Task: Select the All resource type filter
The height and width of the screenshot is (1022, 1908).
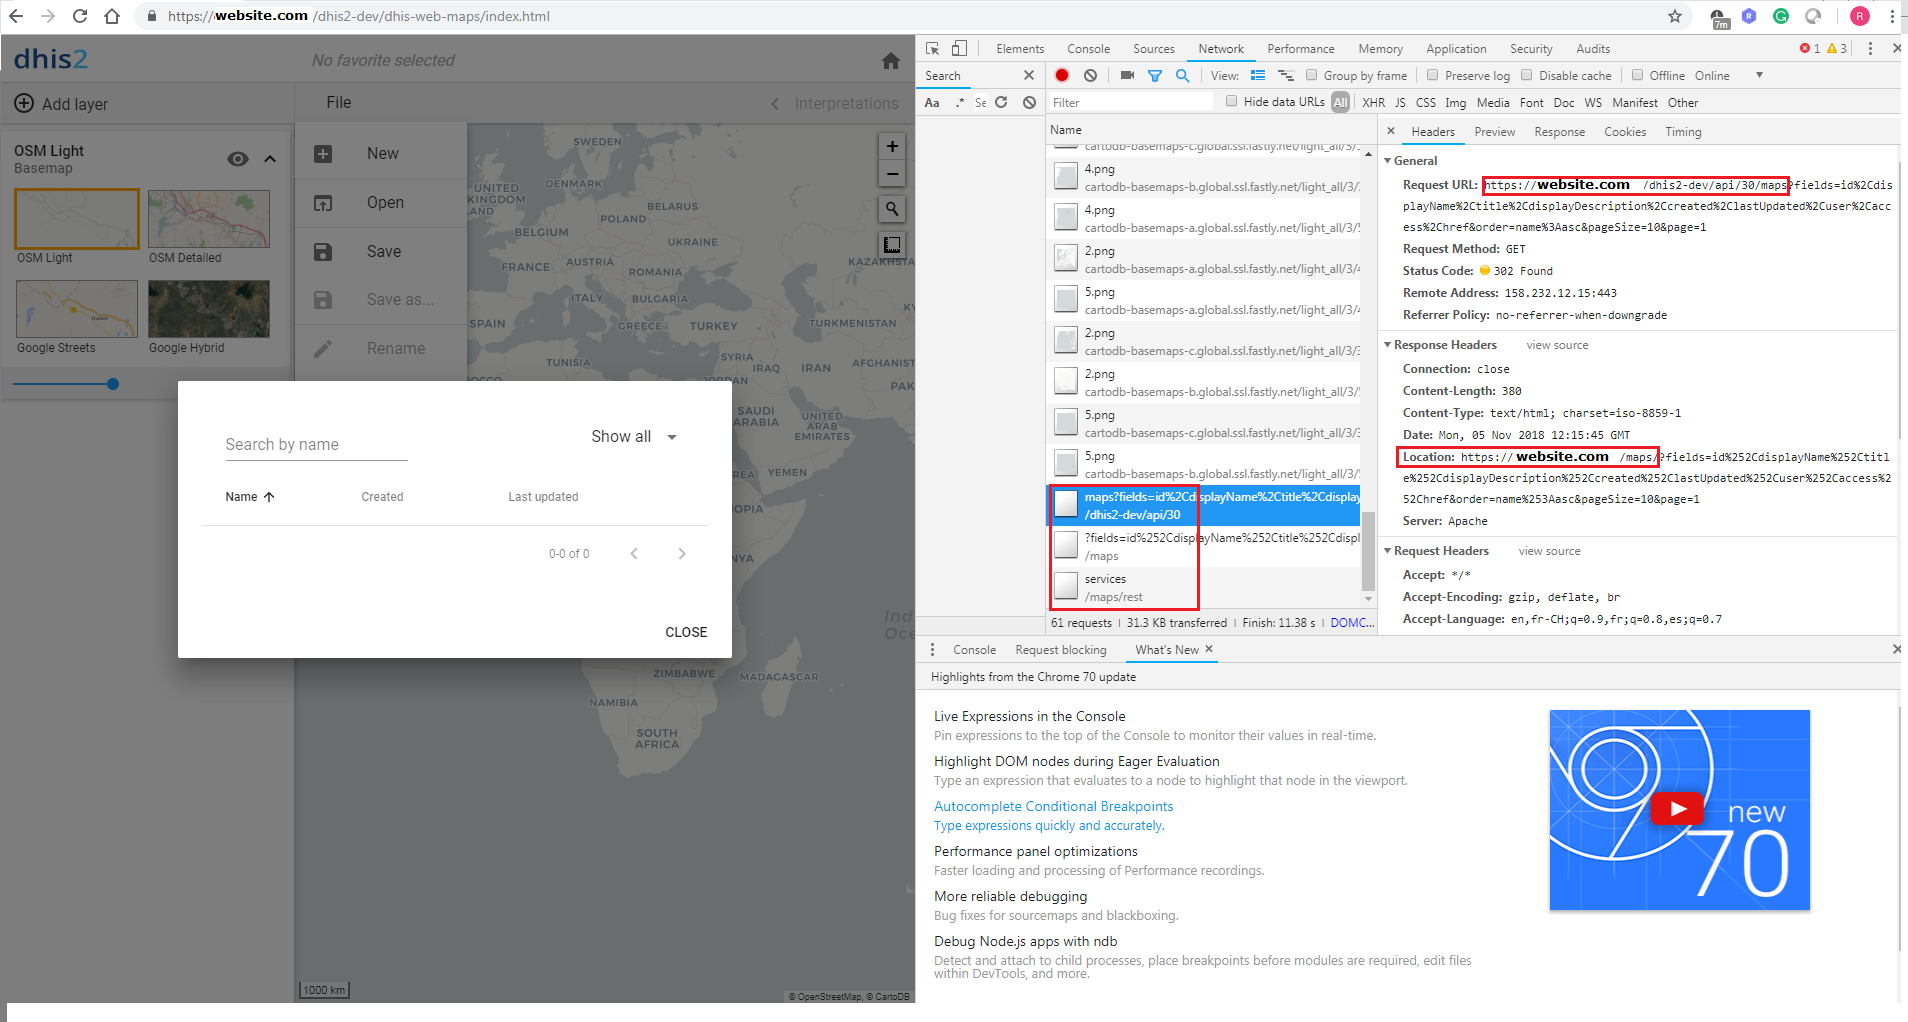Action: point(1341,102)
